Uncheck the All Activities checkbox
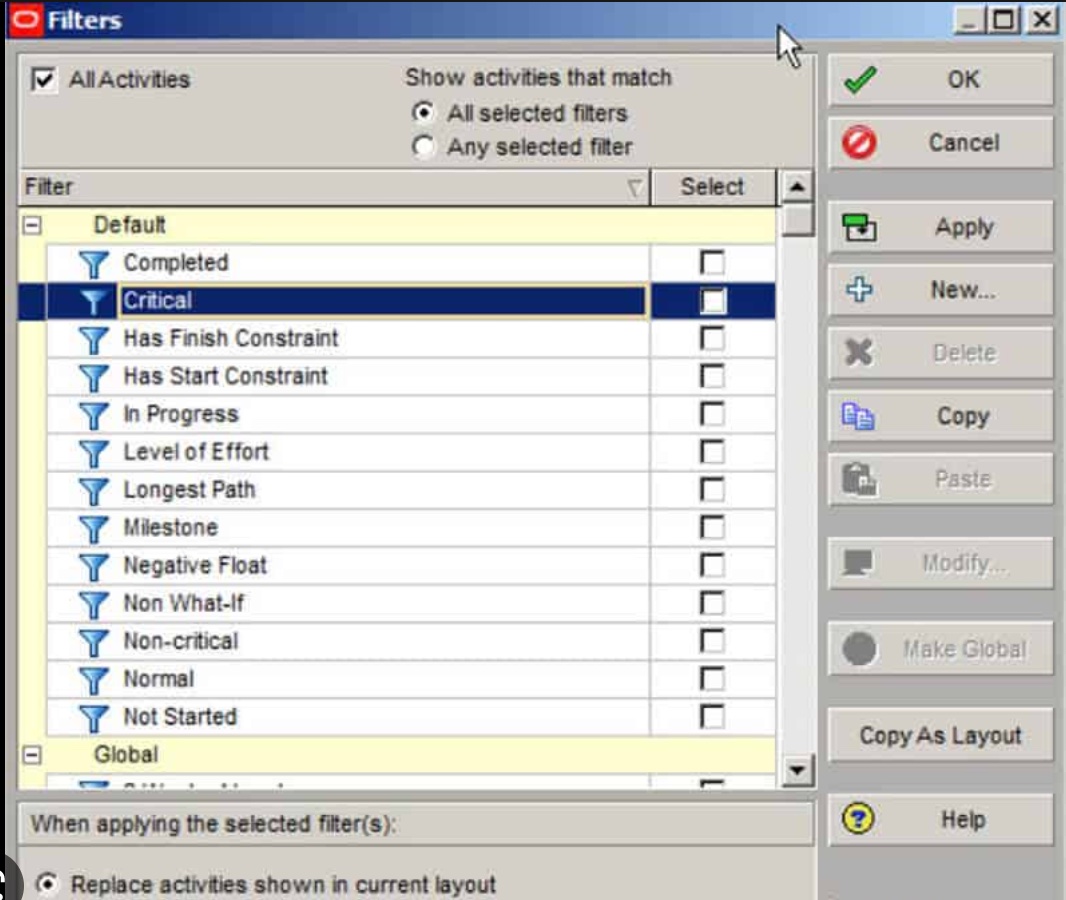Screen dimensions: 1066x900 pyautogui.click(x=44, y=80)
